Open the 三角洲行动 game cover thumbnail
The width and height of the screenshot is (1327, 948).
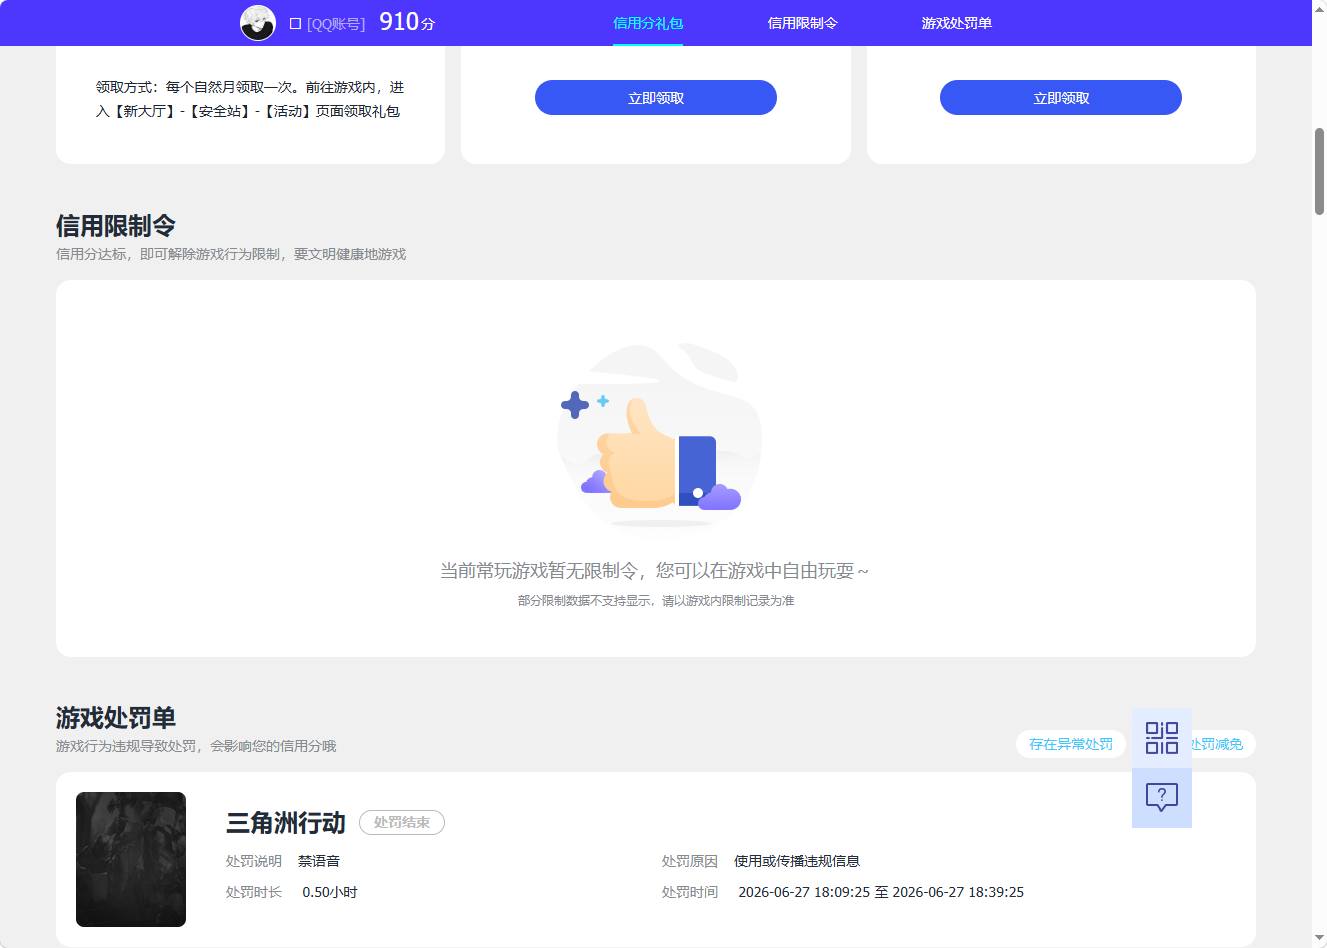tap(131, 859)
